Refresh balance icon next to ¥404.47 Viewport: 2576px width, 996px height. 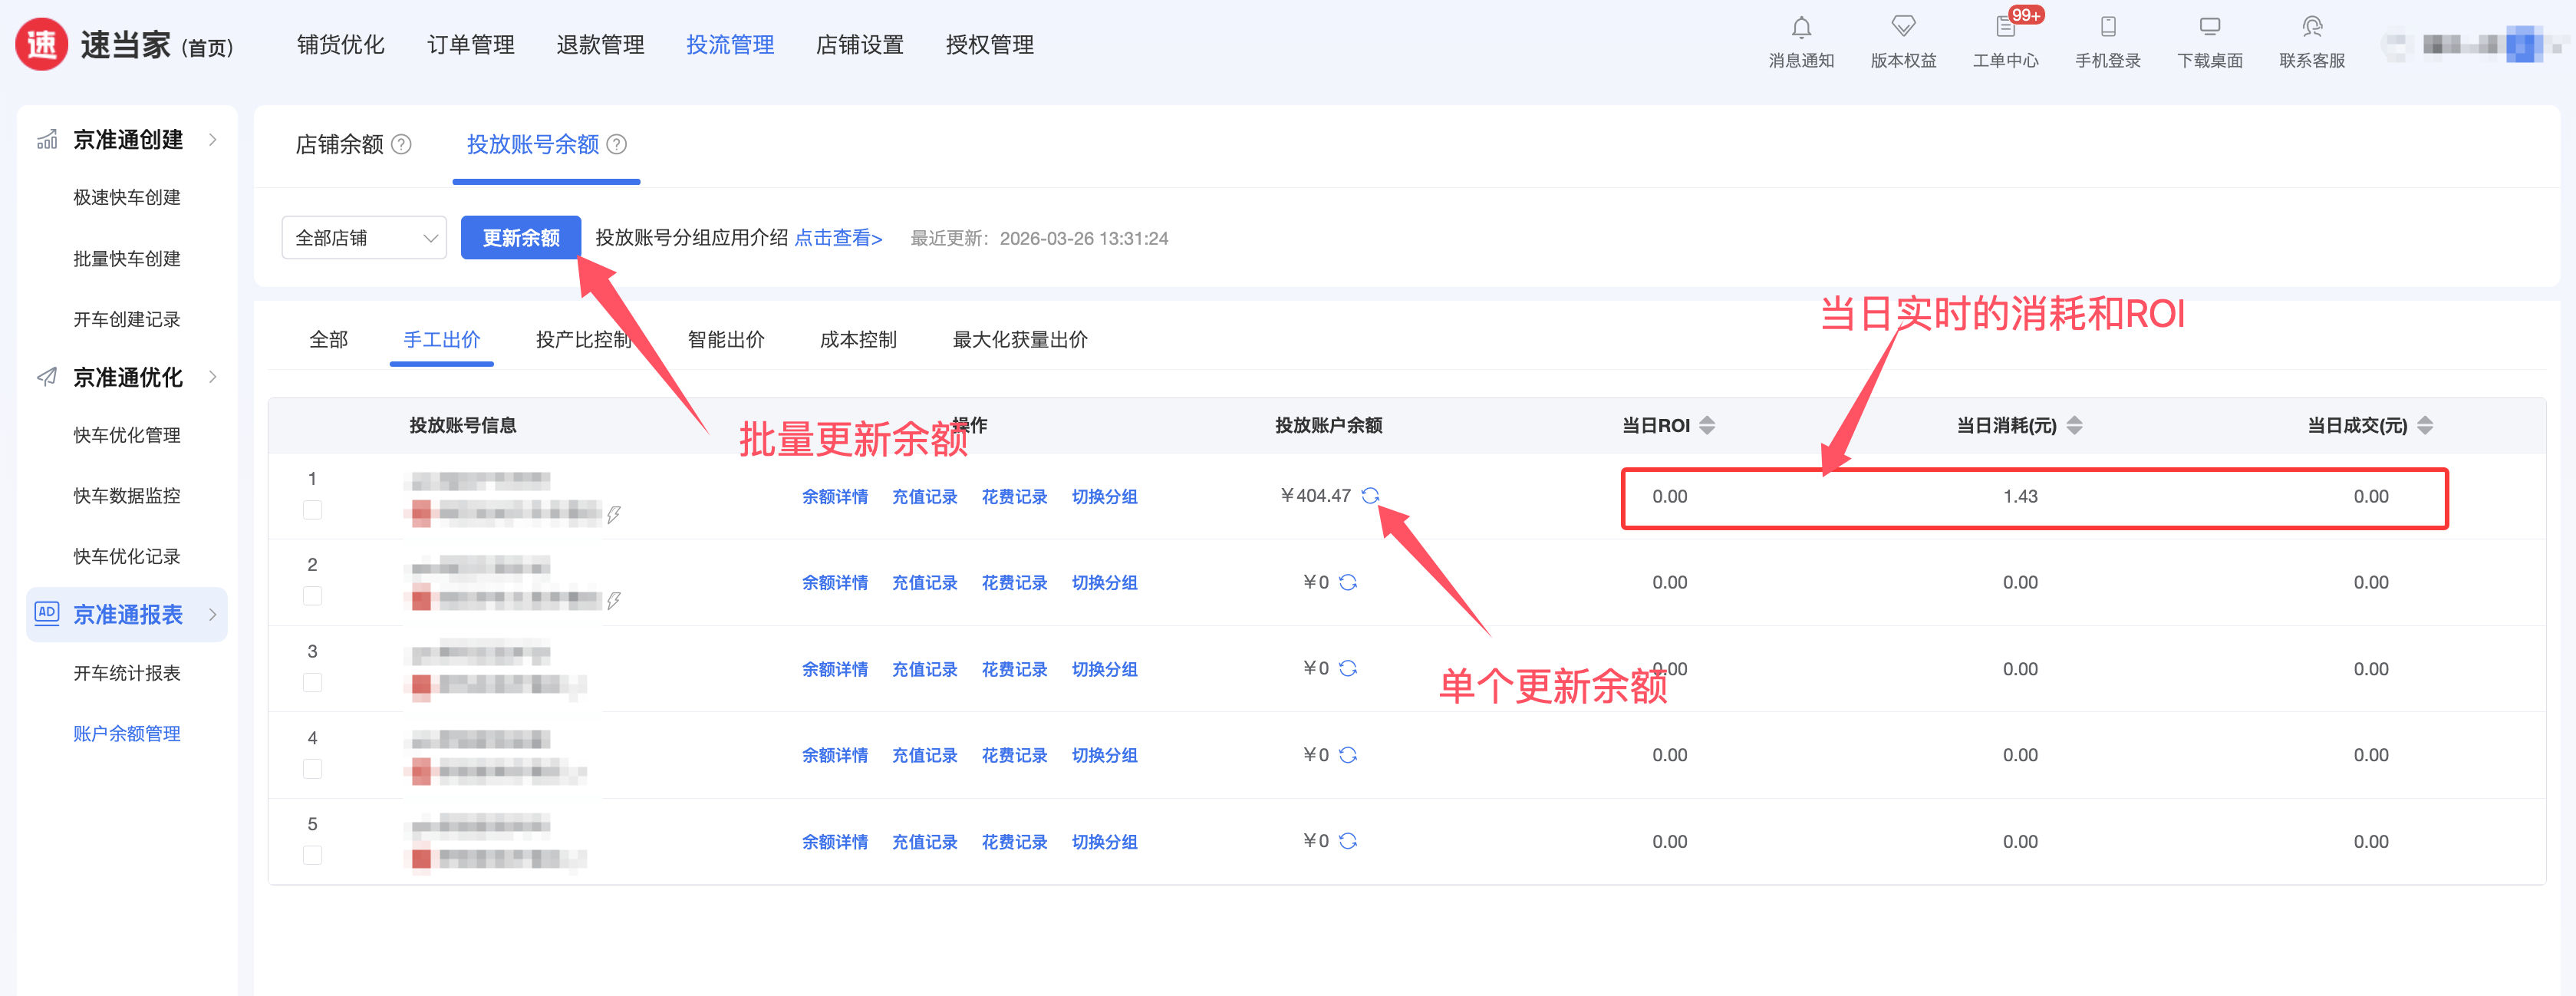tap(1370, 496)
